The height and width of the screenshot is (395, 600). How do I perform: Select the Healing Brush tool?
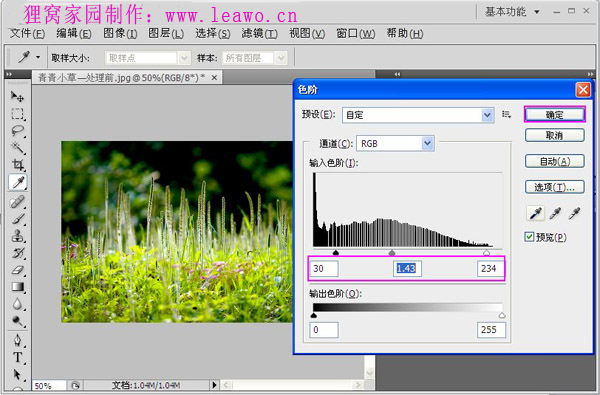point(17,202)
